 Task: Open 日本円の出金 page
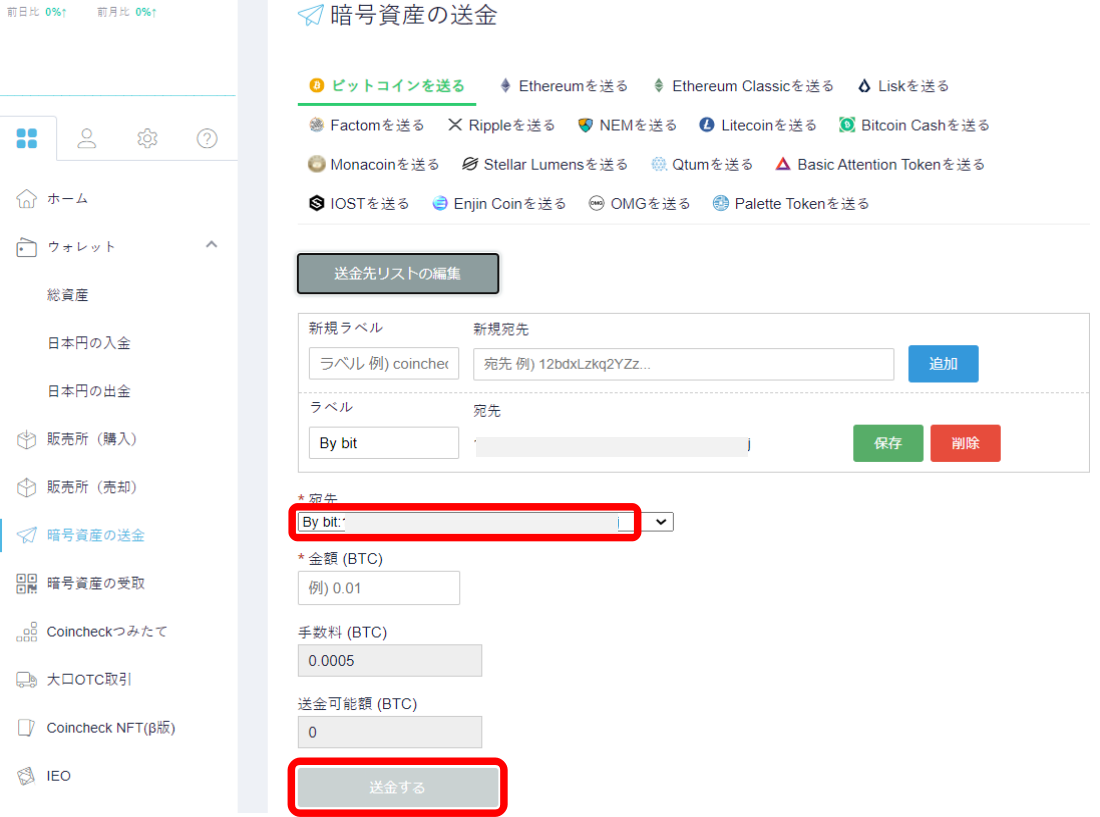(88, 391)
